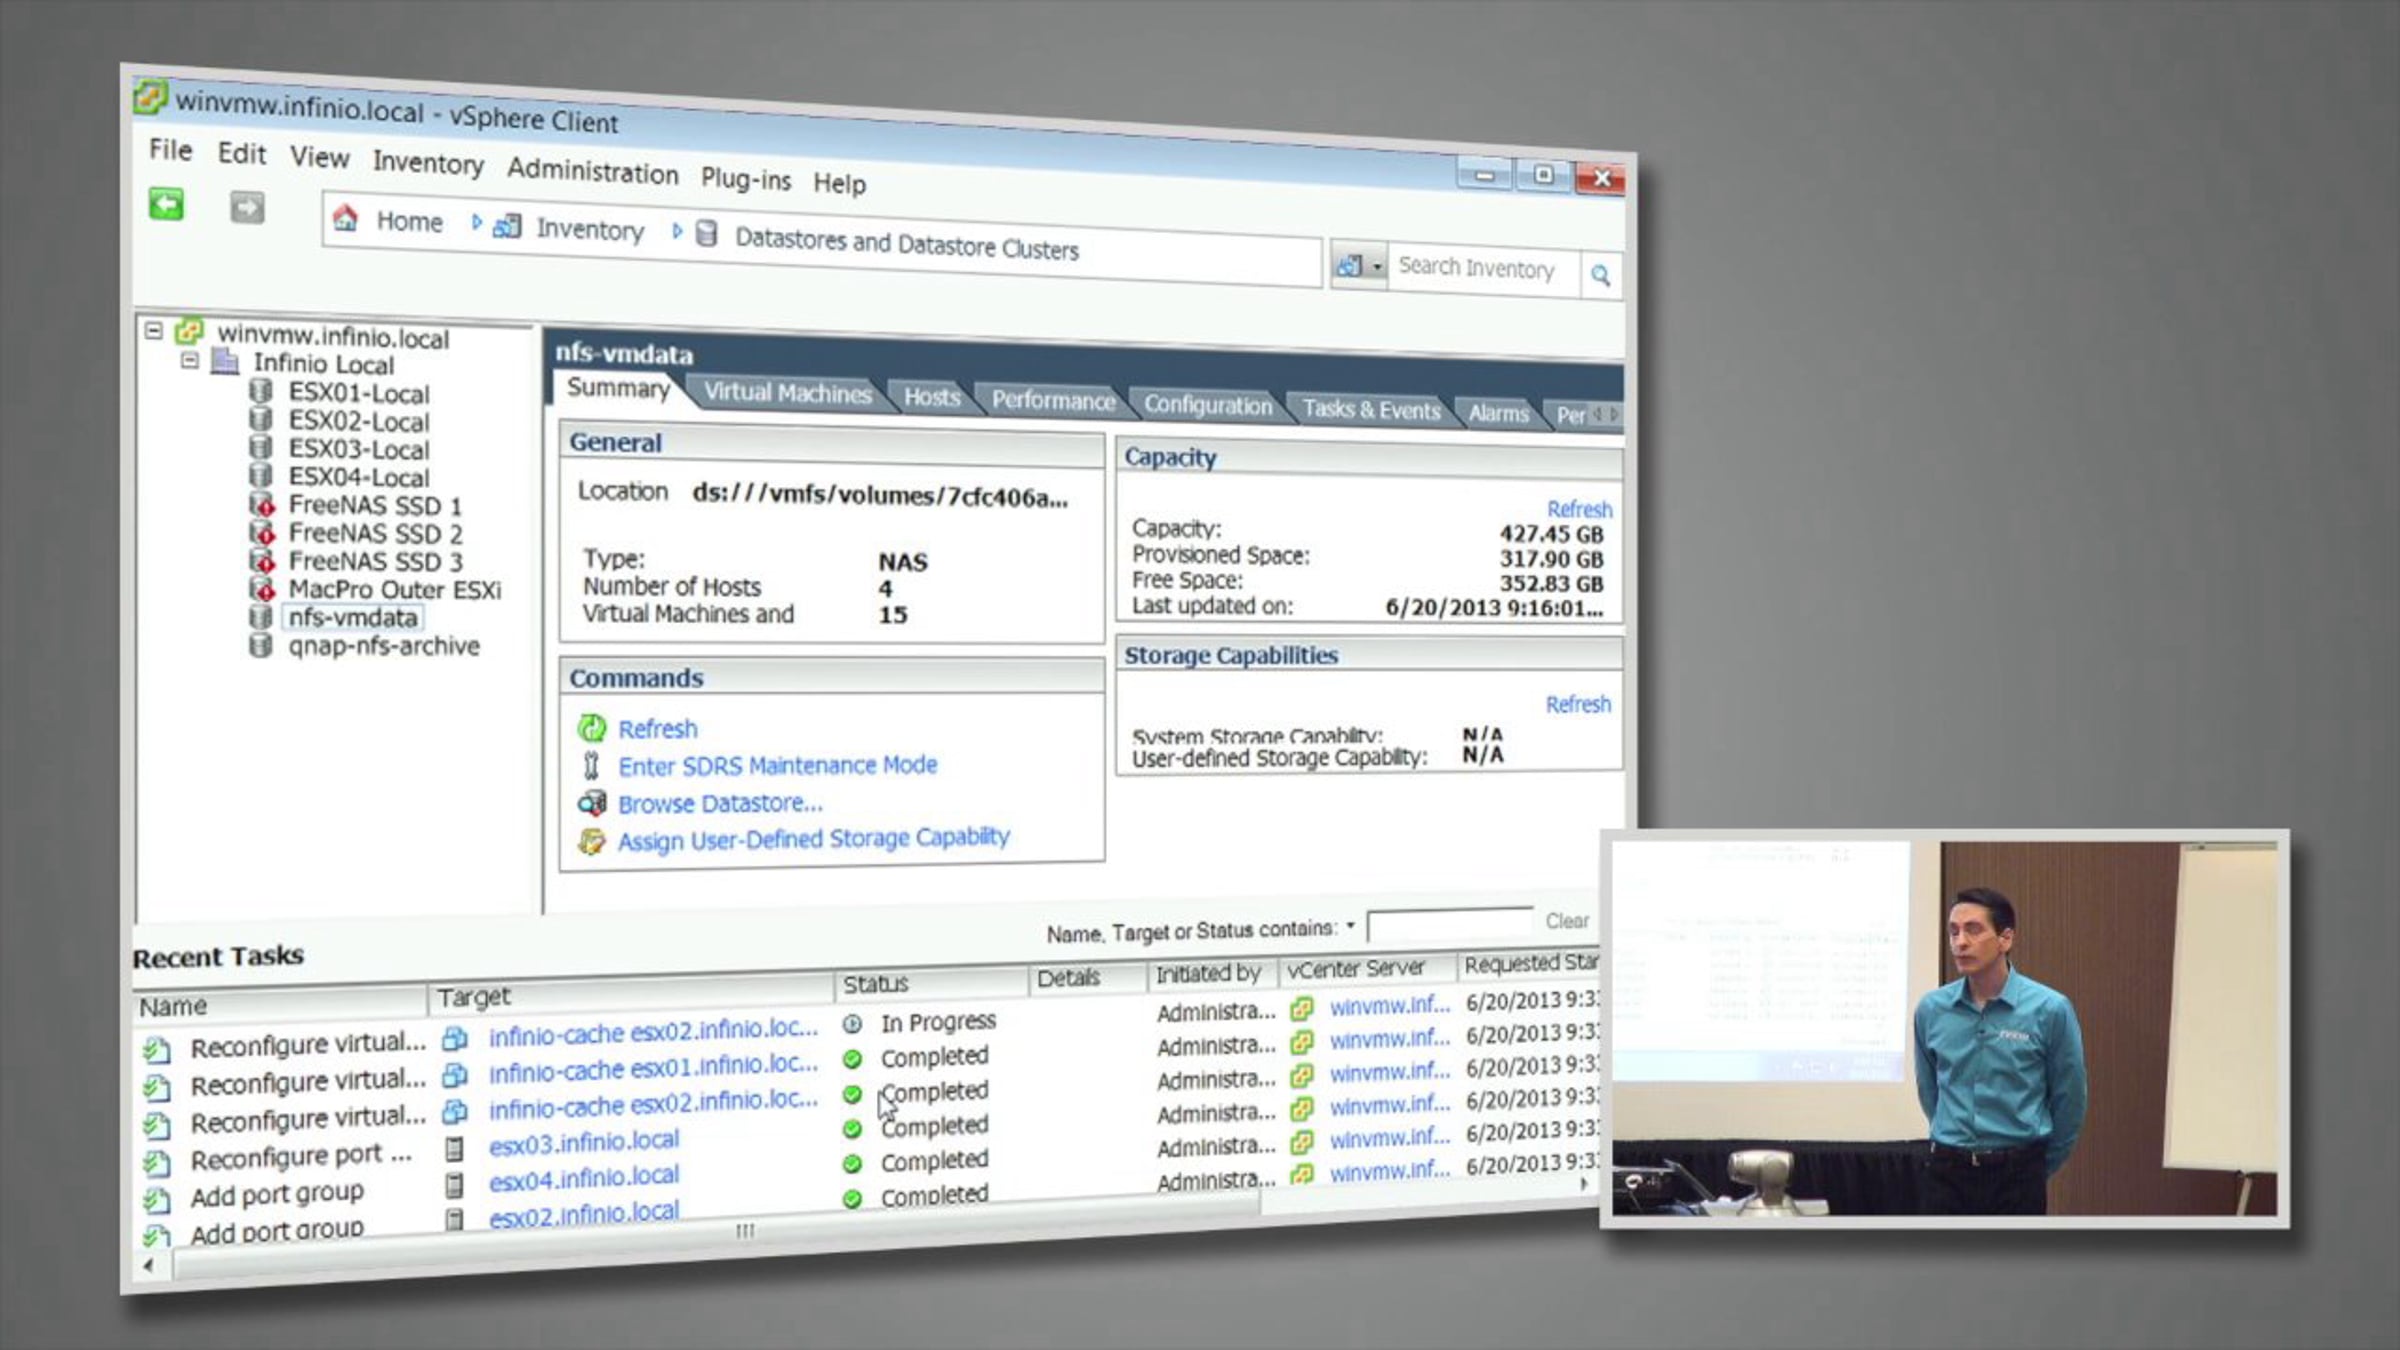Click the Browse Datastore icon
The width and height of the screenshot is (2400, 1350).
pos(592,803)
